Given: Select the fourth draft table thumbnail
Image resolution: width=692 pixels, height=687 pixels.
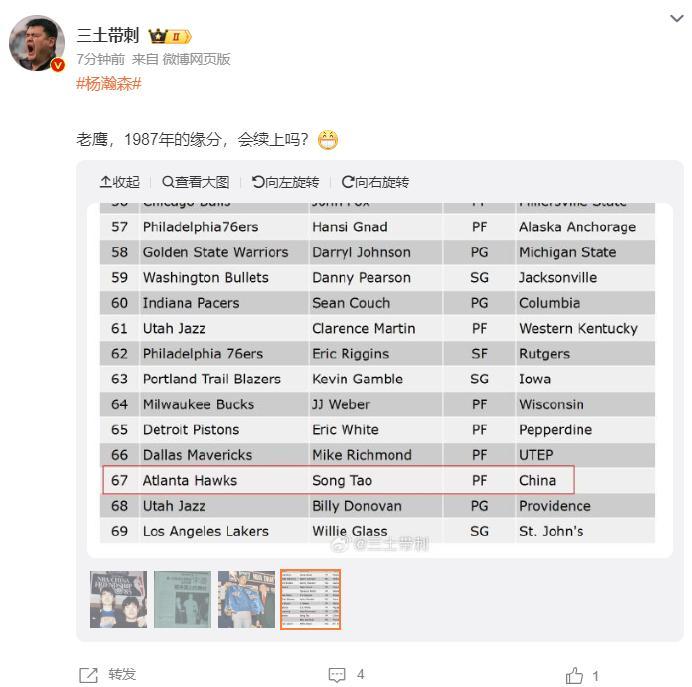Looking at the screenshot, I should [310, 599].
